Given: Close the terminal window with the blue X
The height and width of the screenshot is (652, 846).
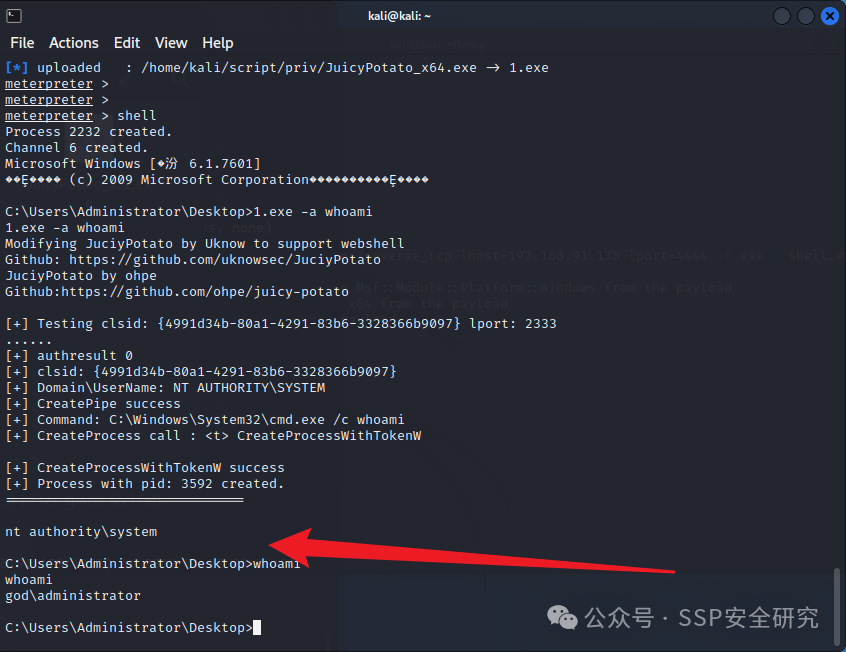Looking at the screenshot, I should (x=830, y=16).
